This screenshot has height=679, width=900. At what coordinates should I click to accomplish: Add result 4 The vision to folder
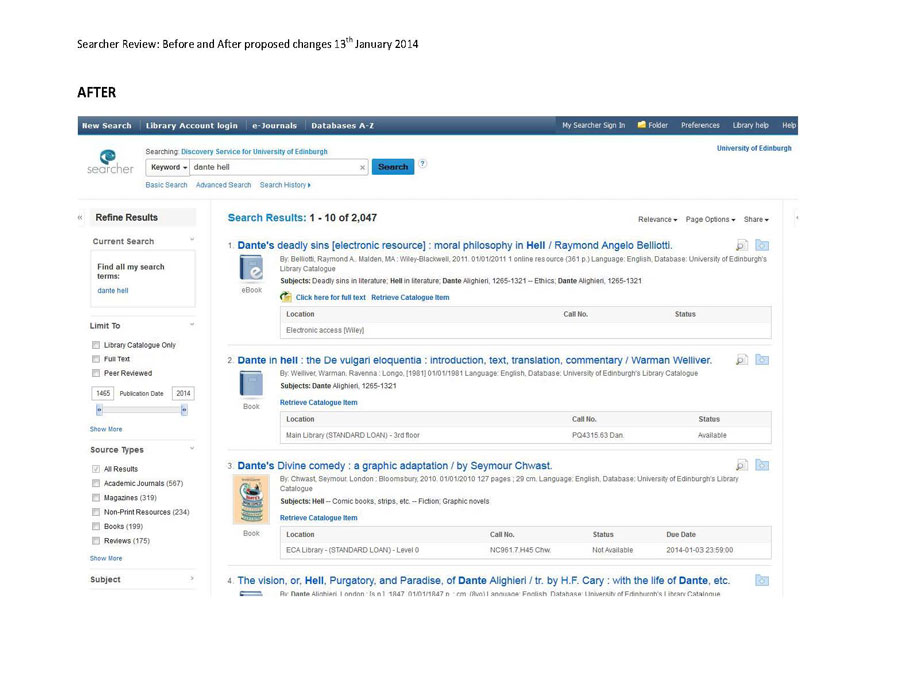coord(762,580)
